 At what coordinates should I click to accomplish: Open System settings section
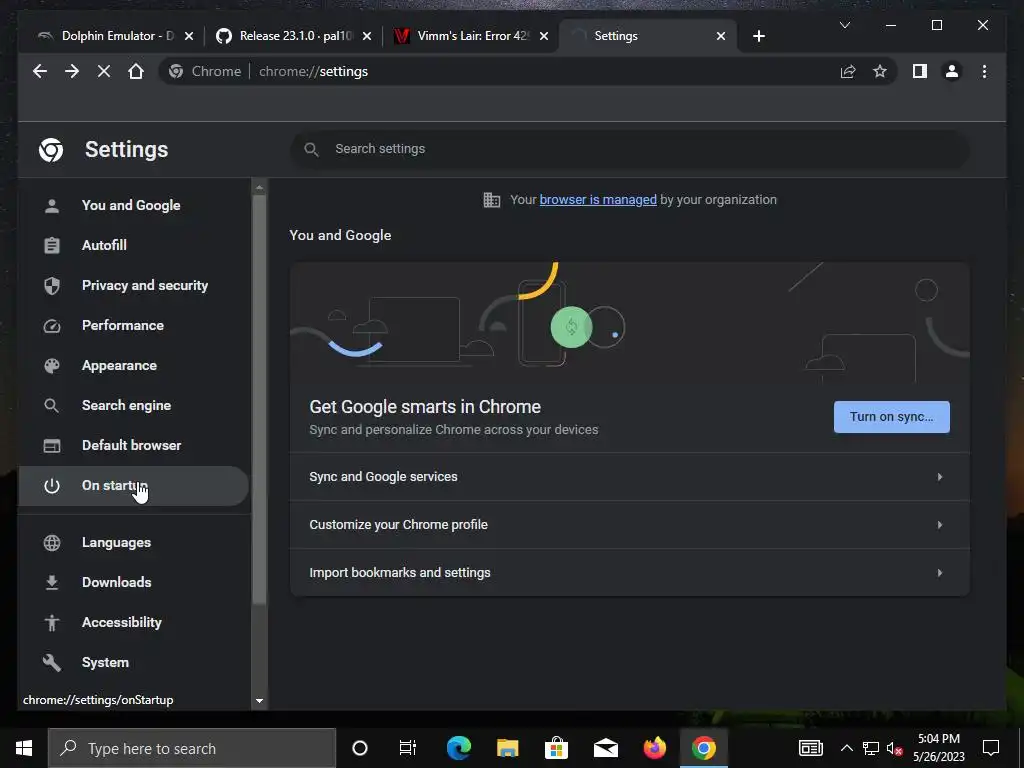(133, 662)
